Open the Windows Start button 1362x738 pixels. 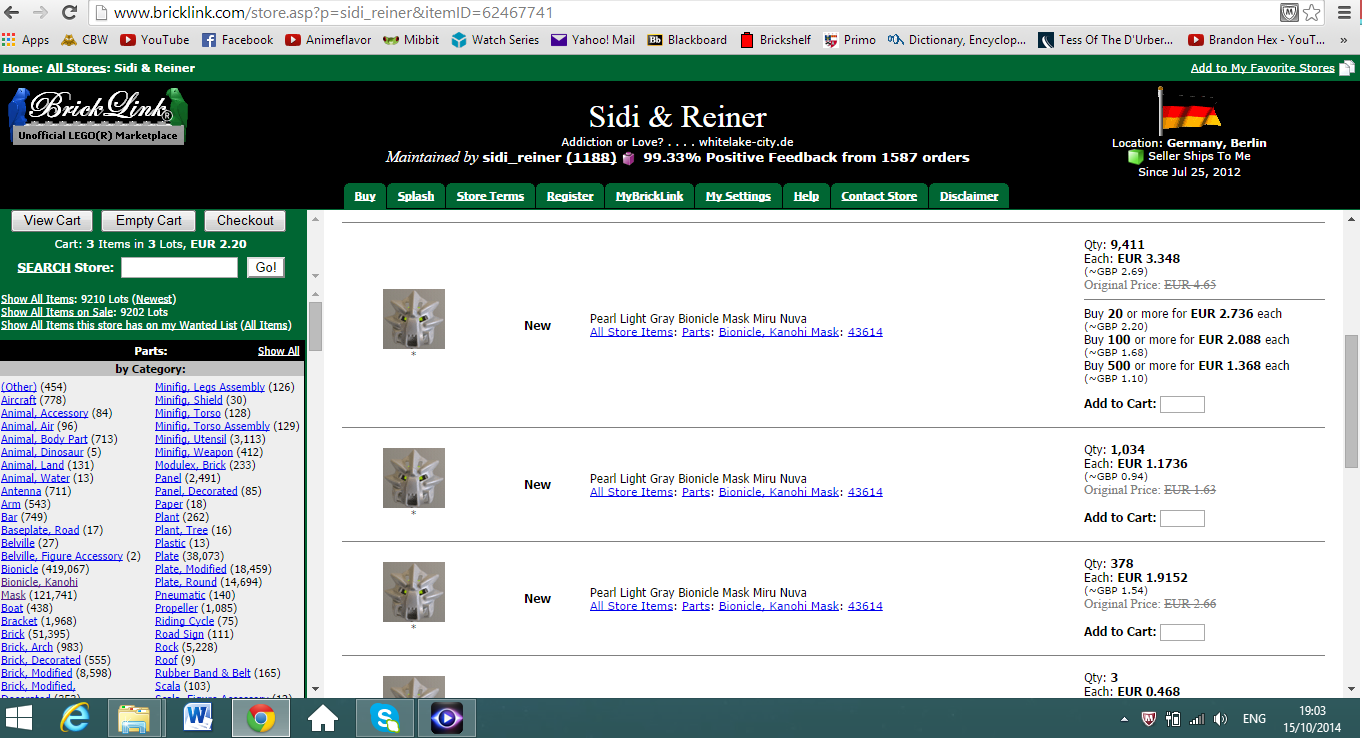click(x=20, y=718)
